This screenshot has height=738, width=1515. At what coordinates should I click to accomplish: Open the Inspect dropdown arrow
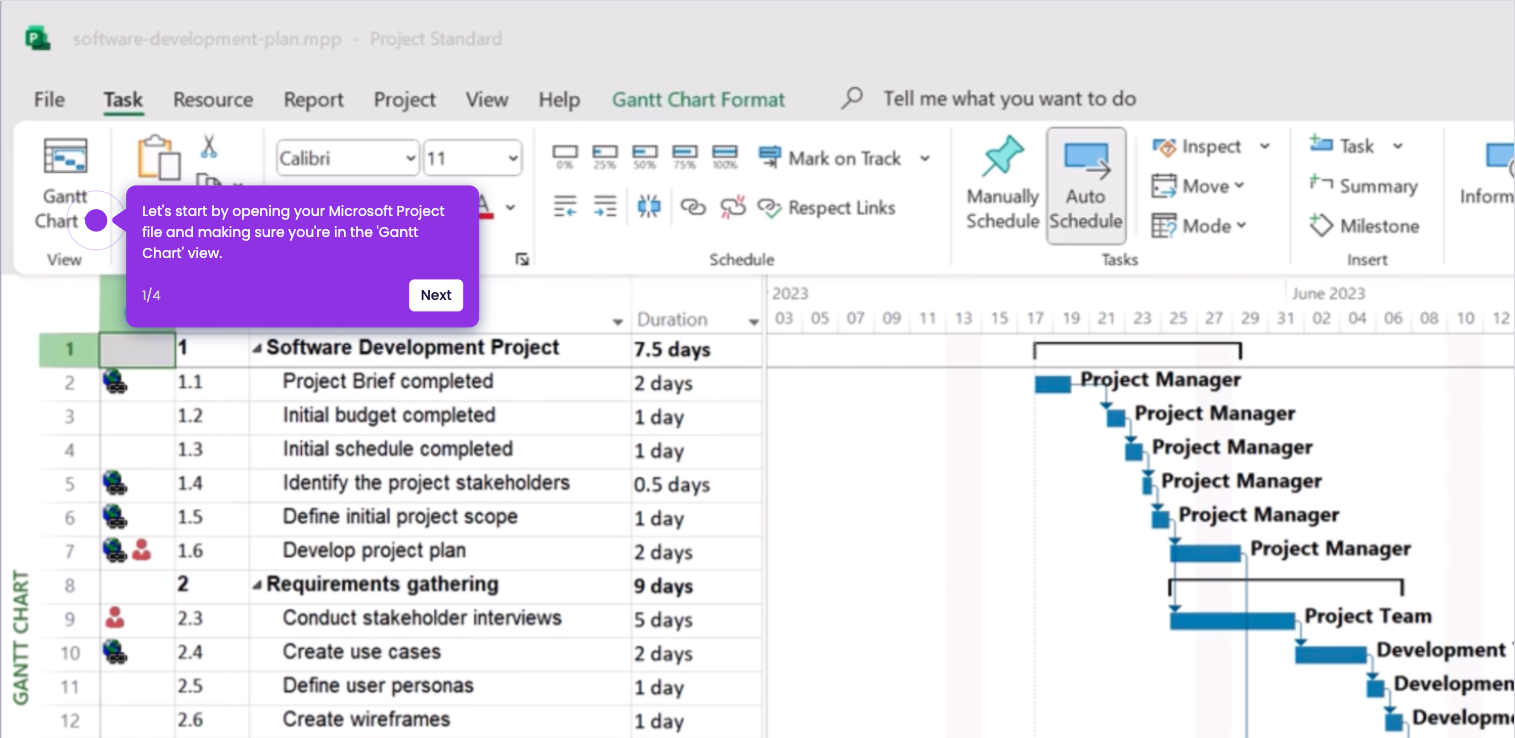[1264, 147]
